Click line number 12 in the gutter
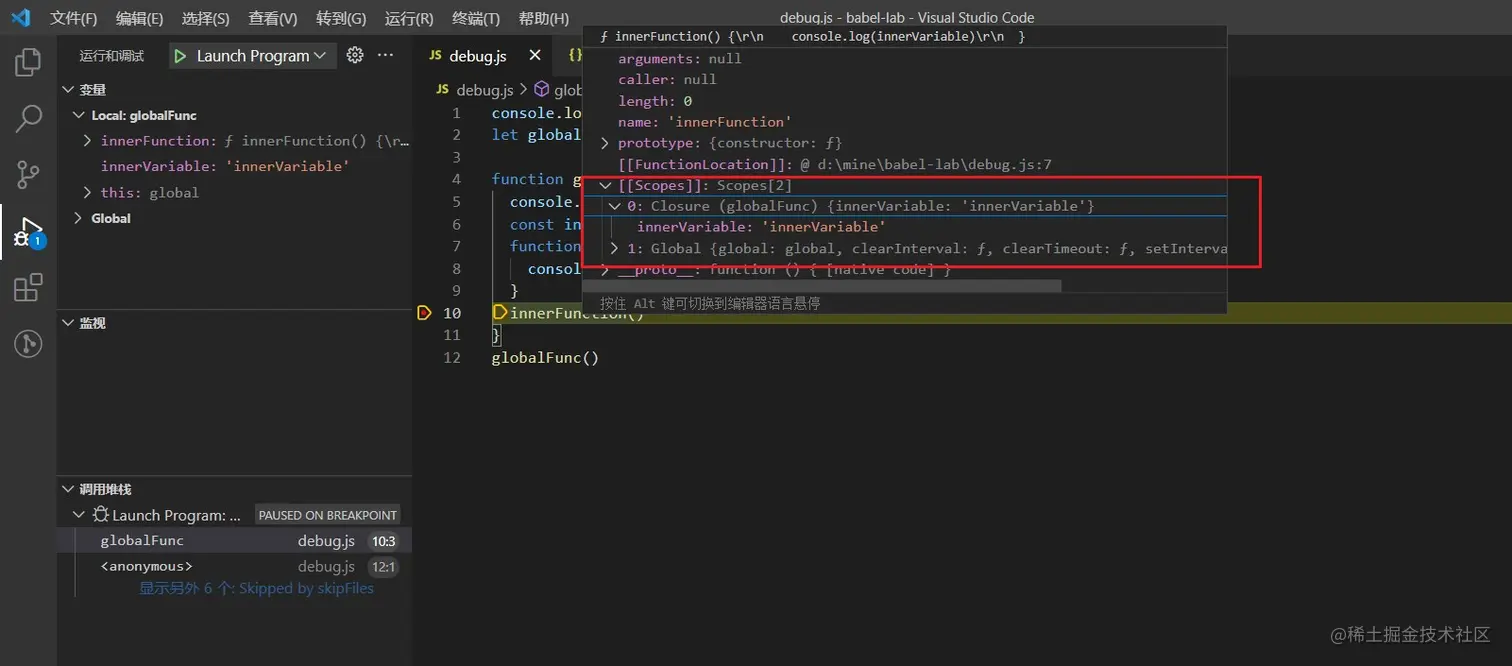 pos(451,357)
